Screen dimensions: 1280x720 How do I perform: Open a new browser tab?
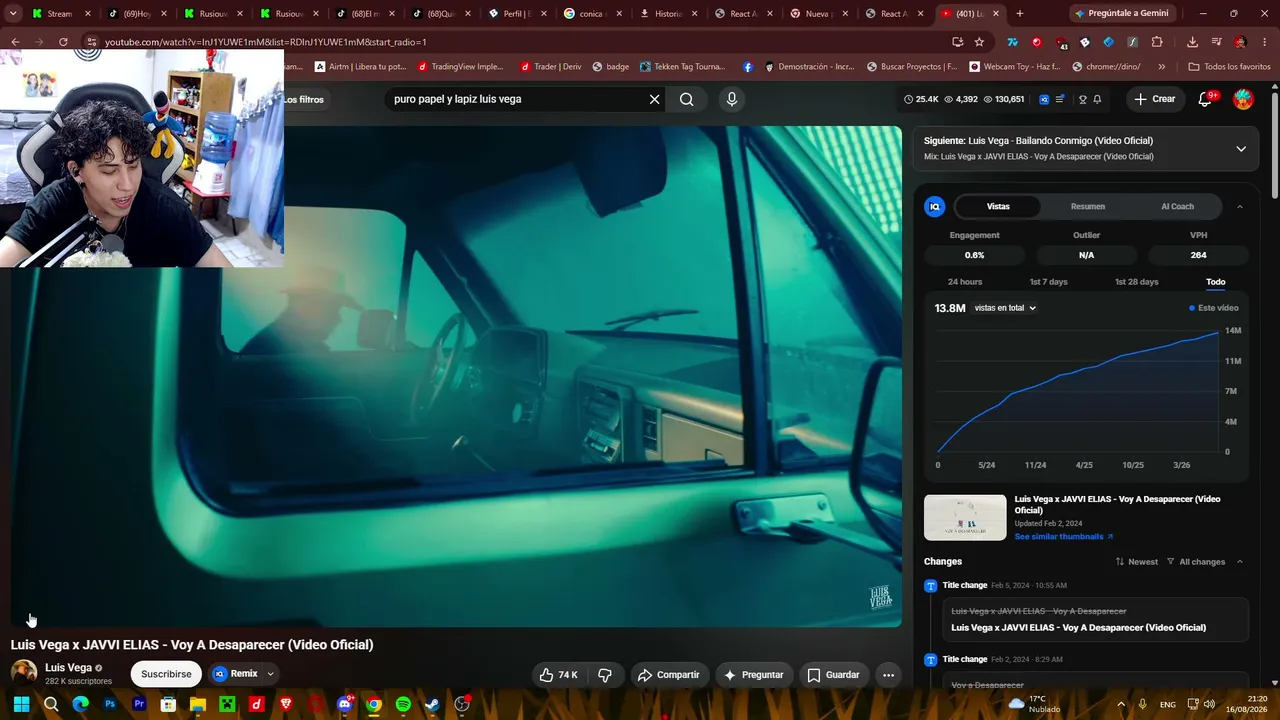pos(1020,14)
